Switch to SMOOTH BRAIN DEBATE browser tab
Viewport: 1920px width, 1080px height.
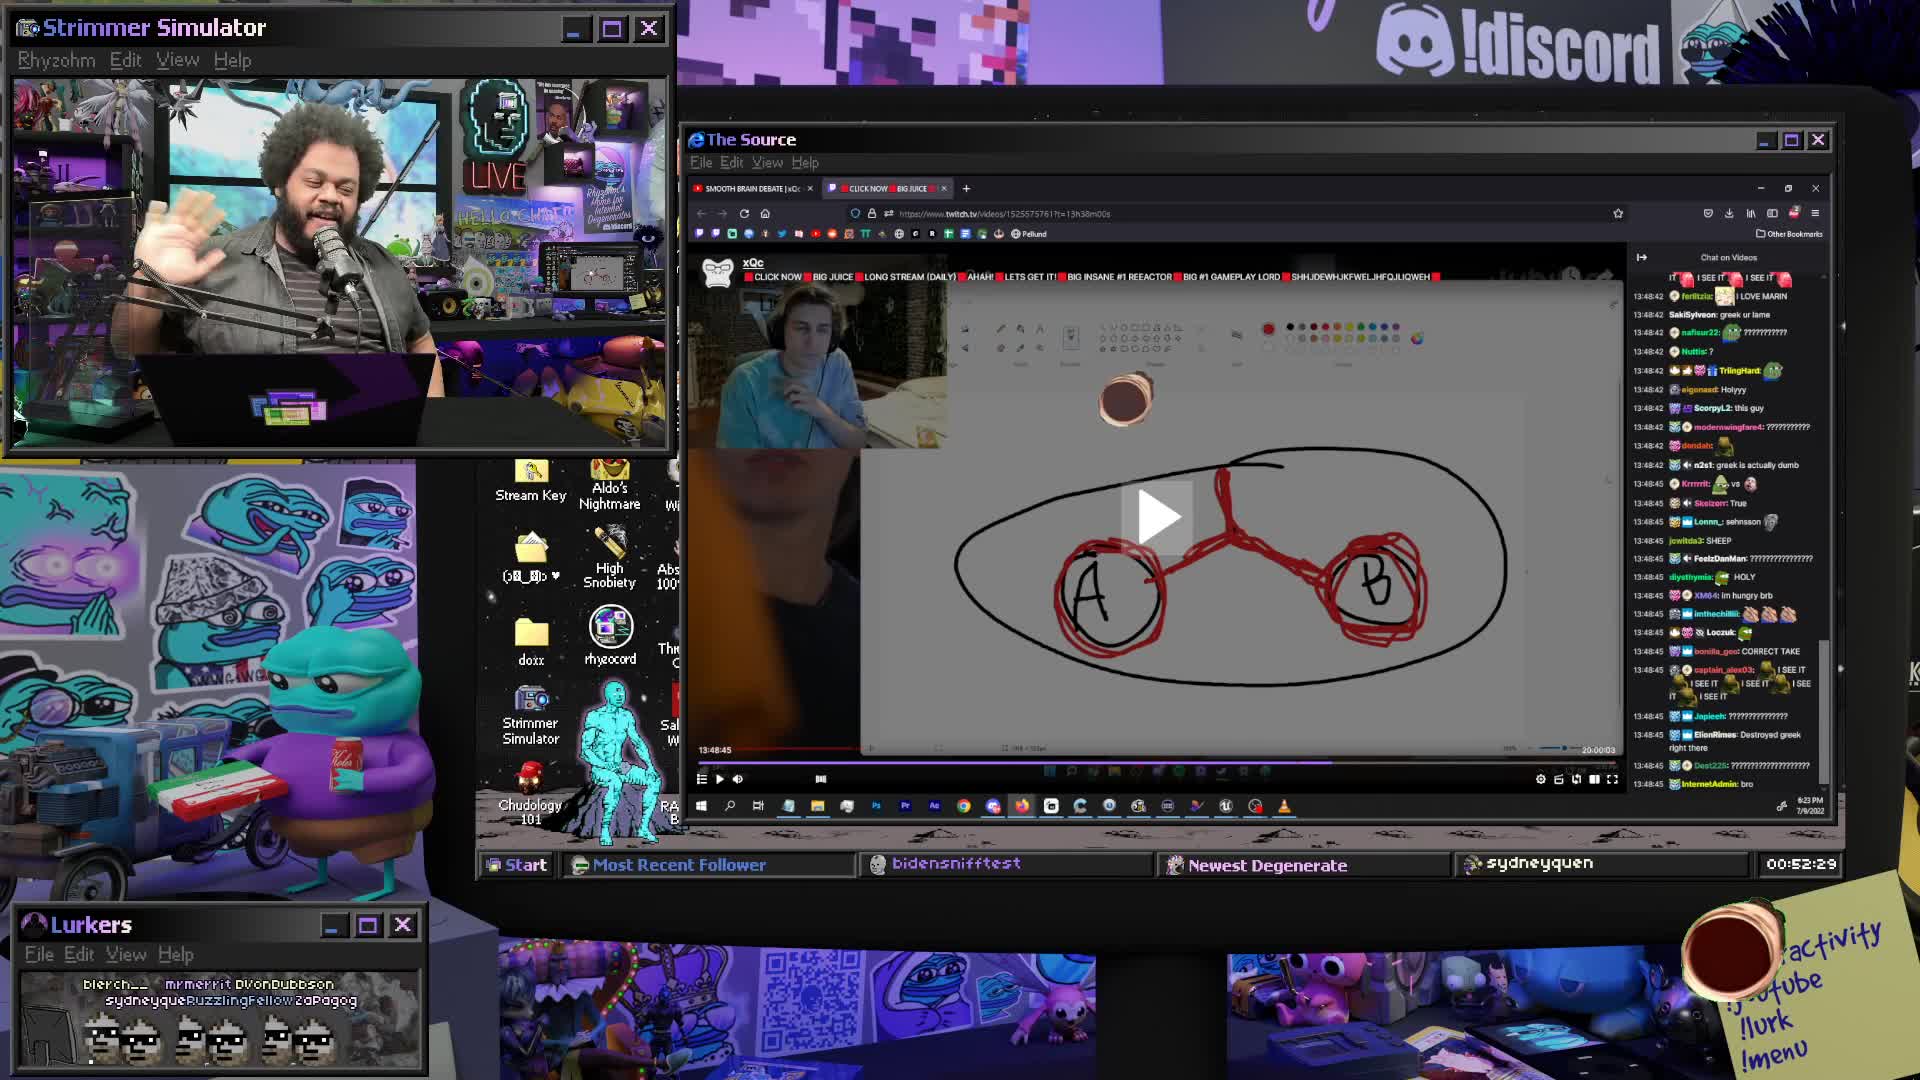coord(753,188)
